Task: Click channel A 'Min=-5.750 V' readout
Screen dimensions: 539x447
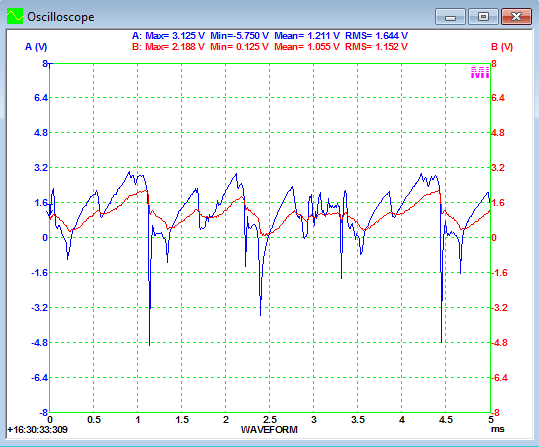Action: [240, 36]
